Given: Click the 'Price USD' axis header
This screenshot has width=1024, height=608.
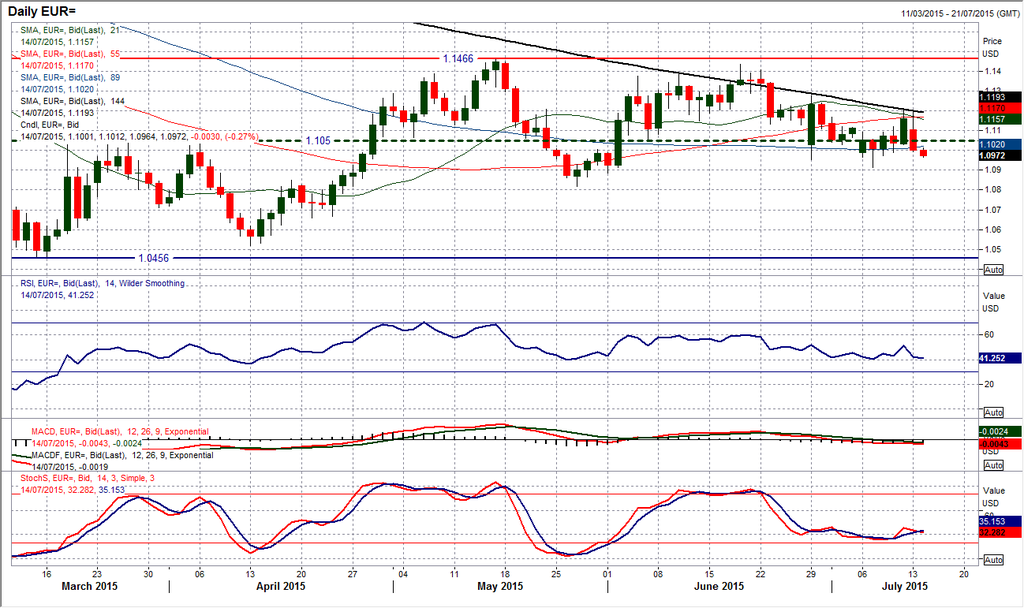Looking at the screenshot, I should 992,47.
